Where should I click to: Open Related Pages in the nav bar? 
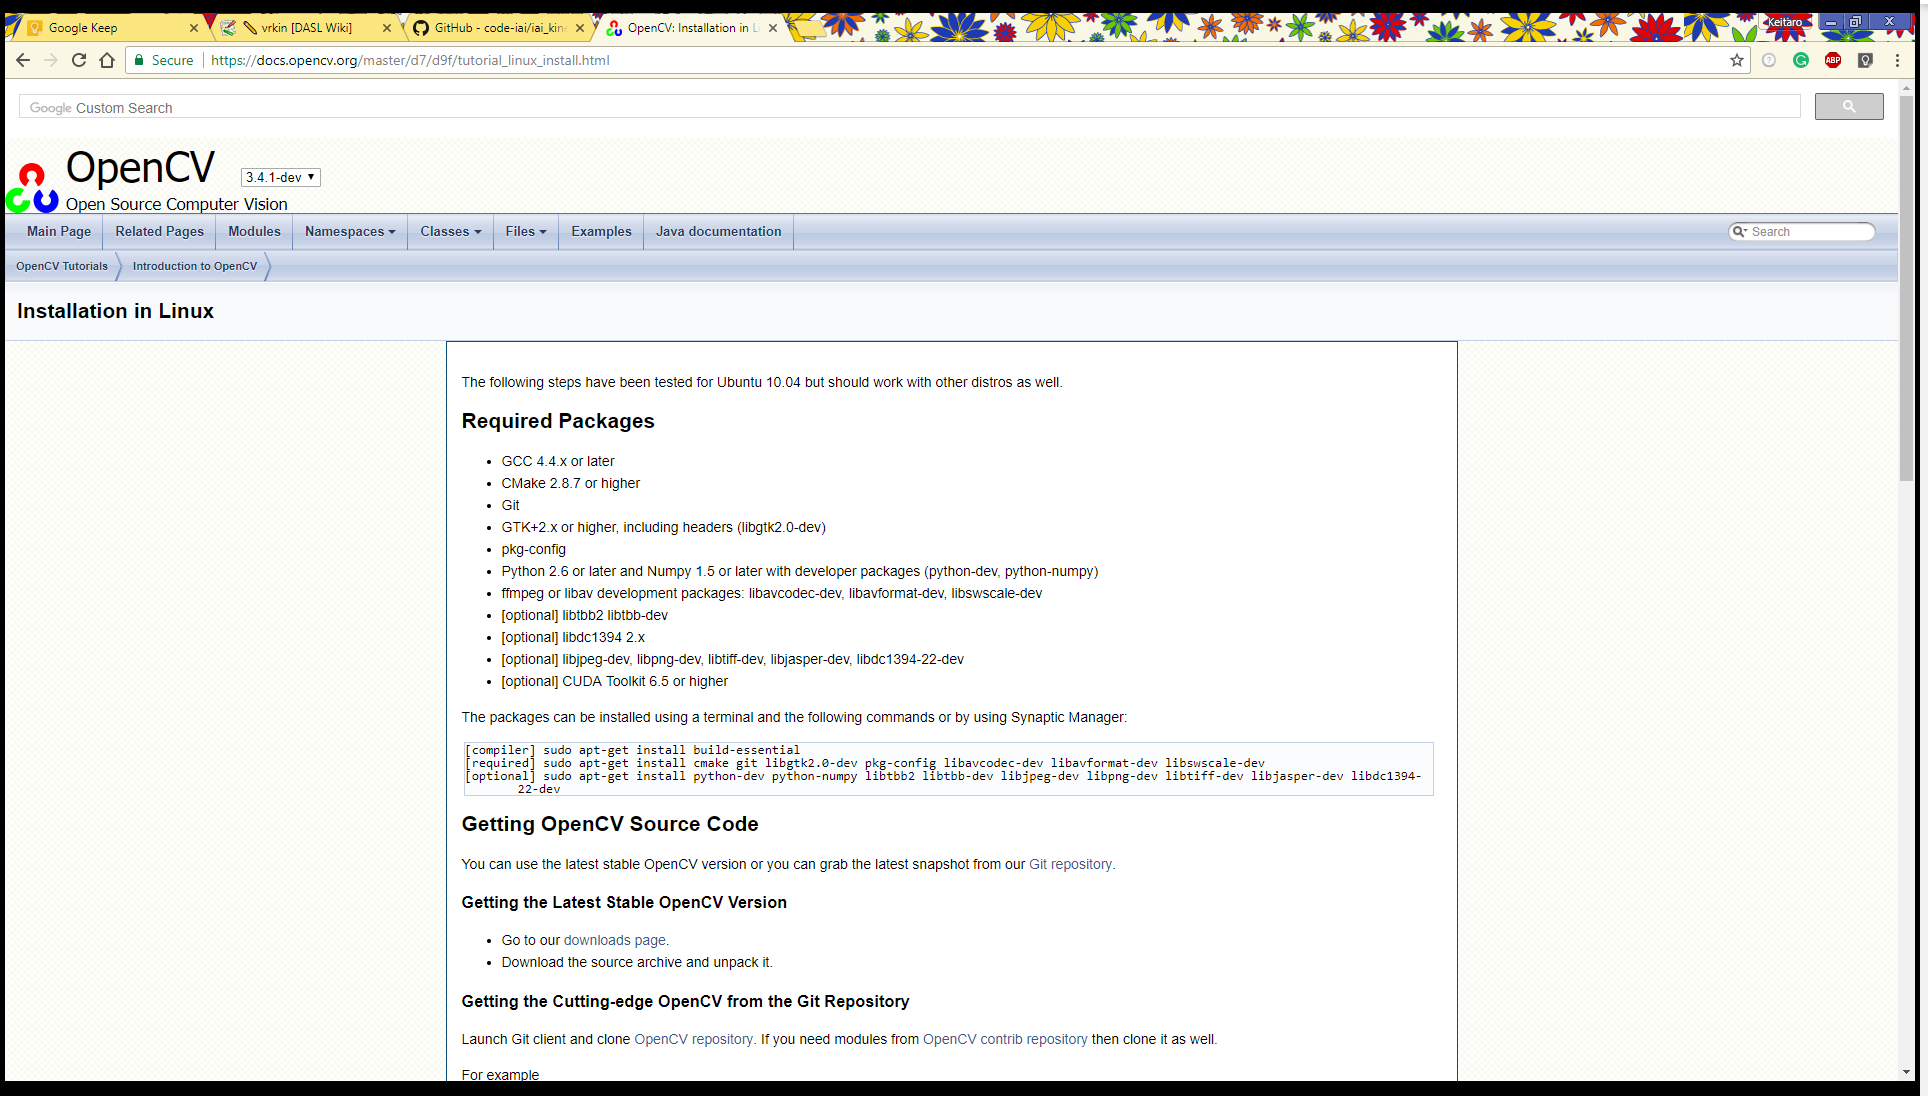pos(159,231)
